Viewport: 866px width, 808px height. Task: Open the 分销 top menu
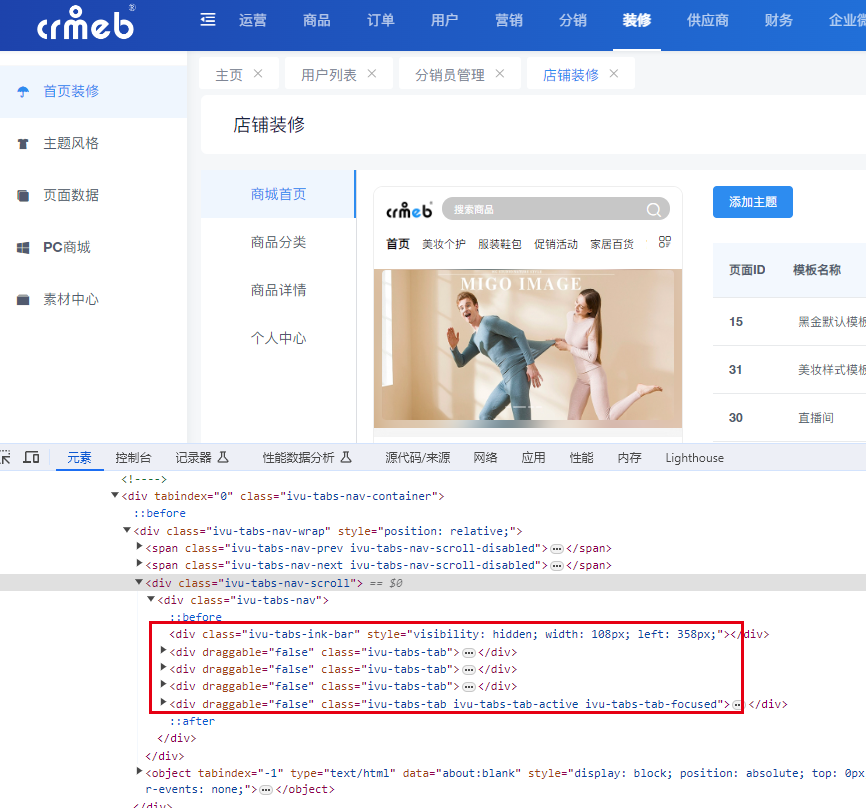point(573,20)
